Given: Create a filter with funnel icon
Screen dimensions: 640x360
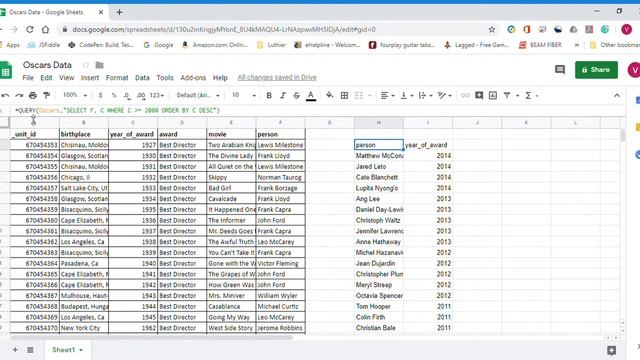Looking at the screenshot, I should tap(507, 96).
